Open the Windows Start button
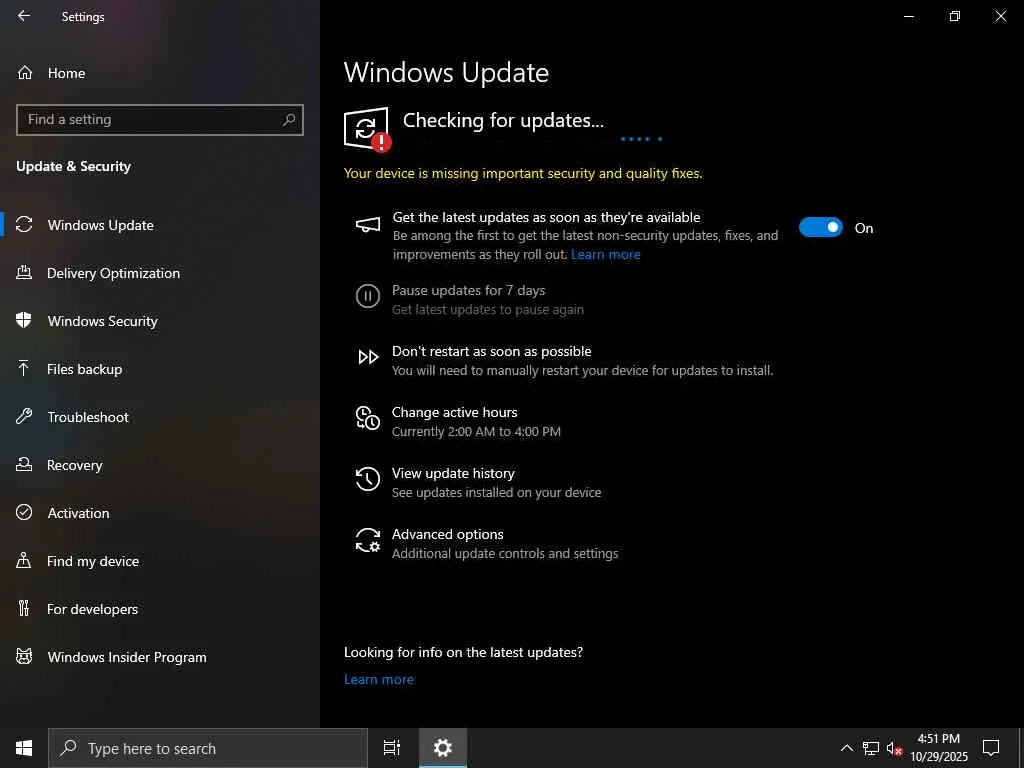The image size is (1024, 768). coord(24,748)
